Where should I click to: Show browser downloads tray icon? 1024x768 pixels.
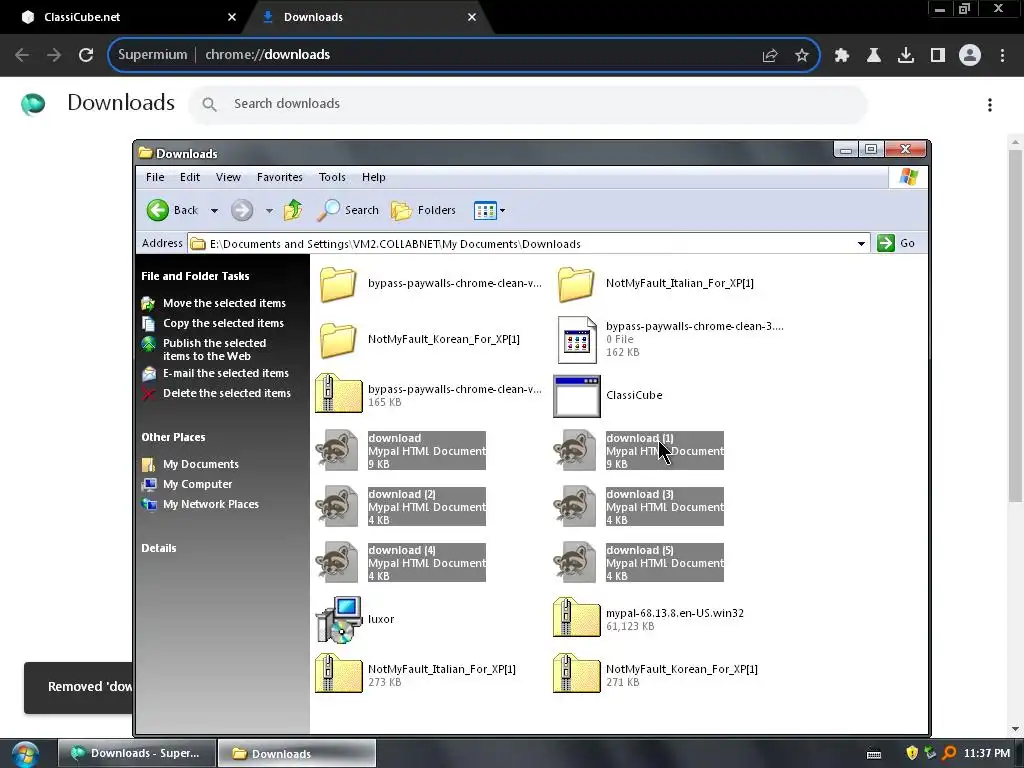906,56
